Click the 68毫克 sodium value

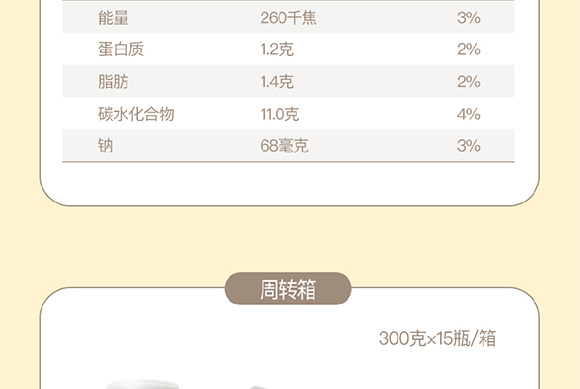click(x=284, y=145)
